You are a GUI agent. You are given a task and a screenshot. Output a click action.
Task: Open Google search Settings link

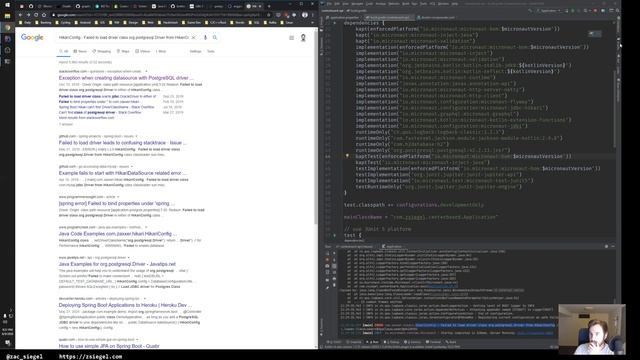click(x=195, y=51)
